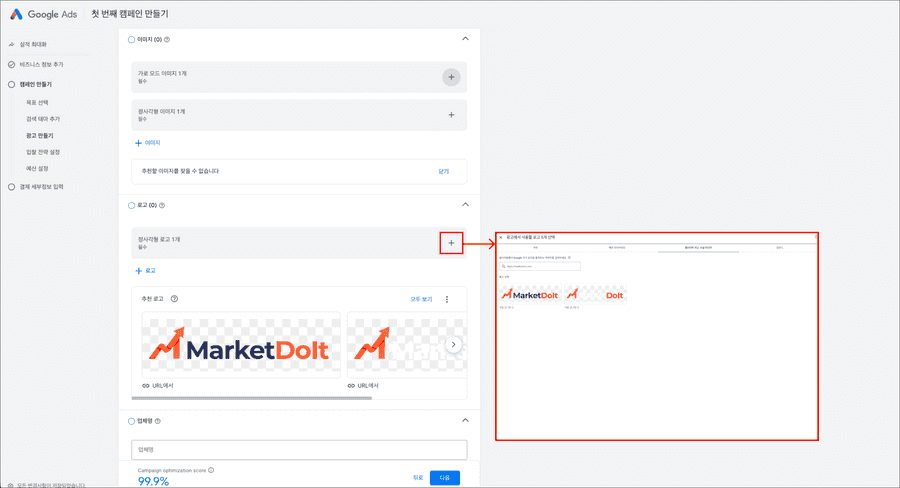Open help icon beside 업체명 heading
The image size is (900, 488).
coord(158,421)
